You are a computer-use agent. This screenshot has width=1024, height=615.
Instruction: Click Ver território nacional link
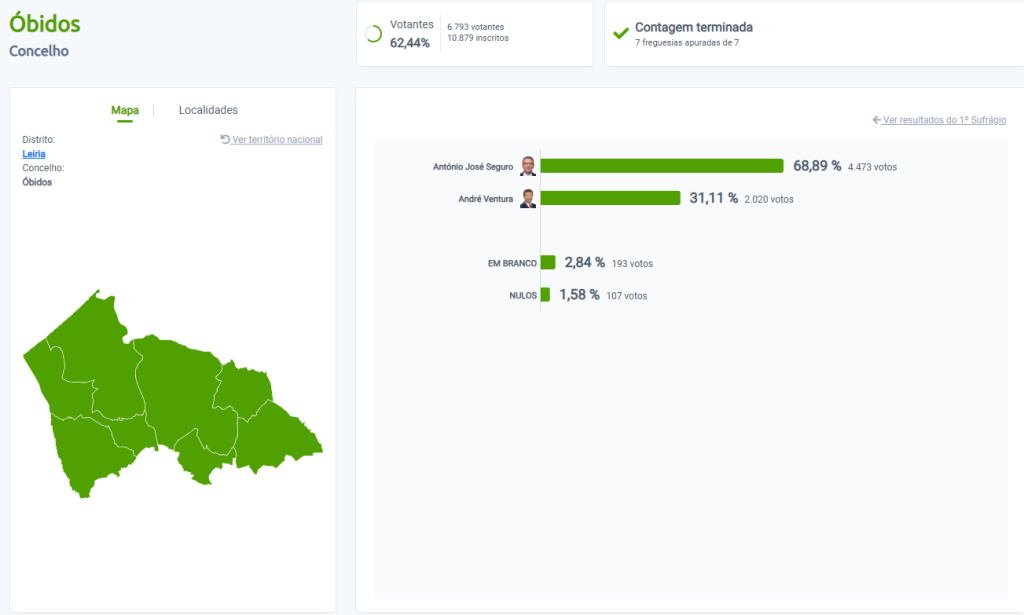pyautogui.click(x=278, y=140)
